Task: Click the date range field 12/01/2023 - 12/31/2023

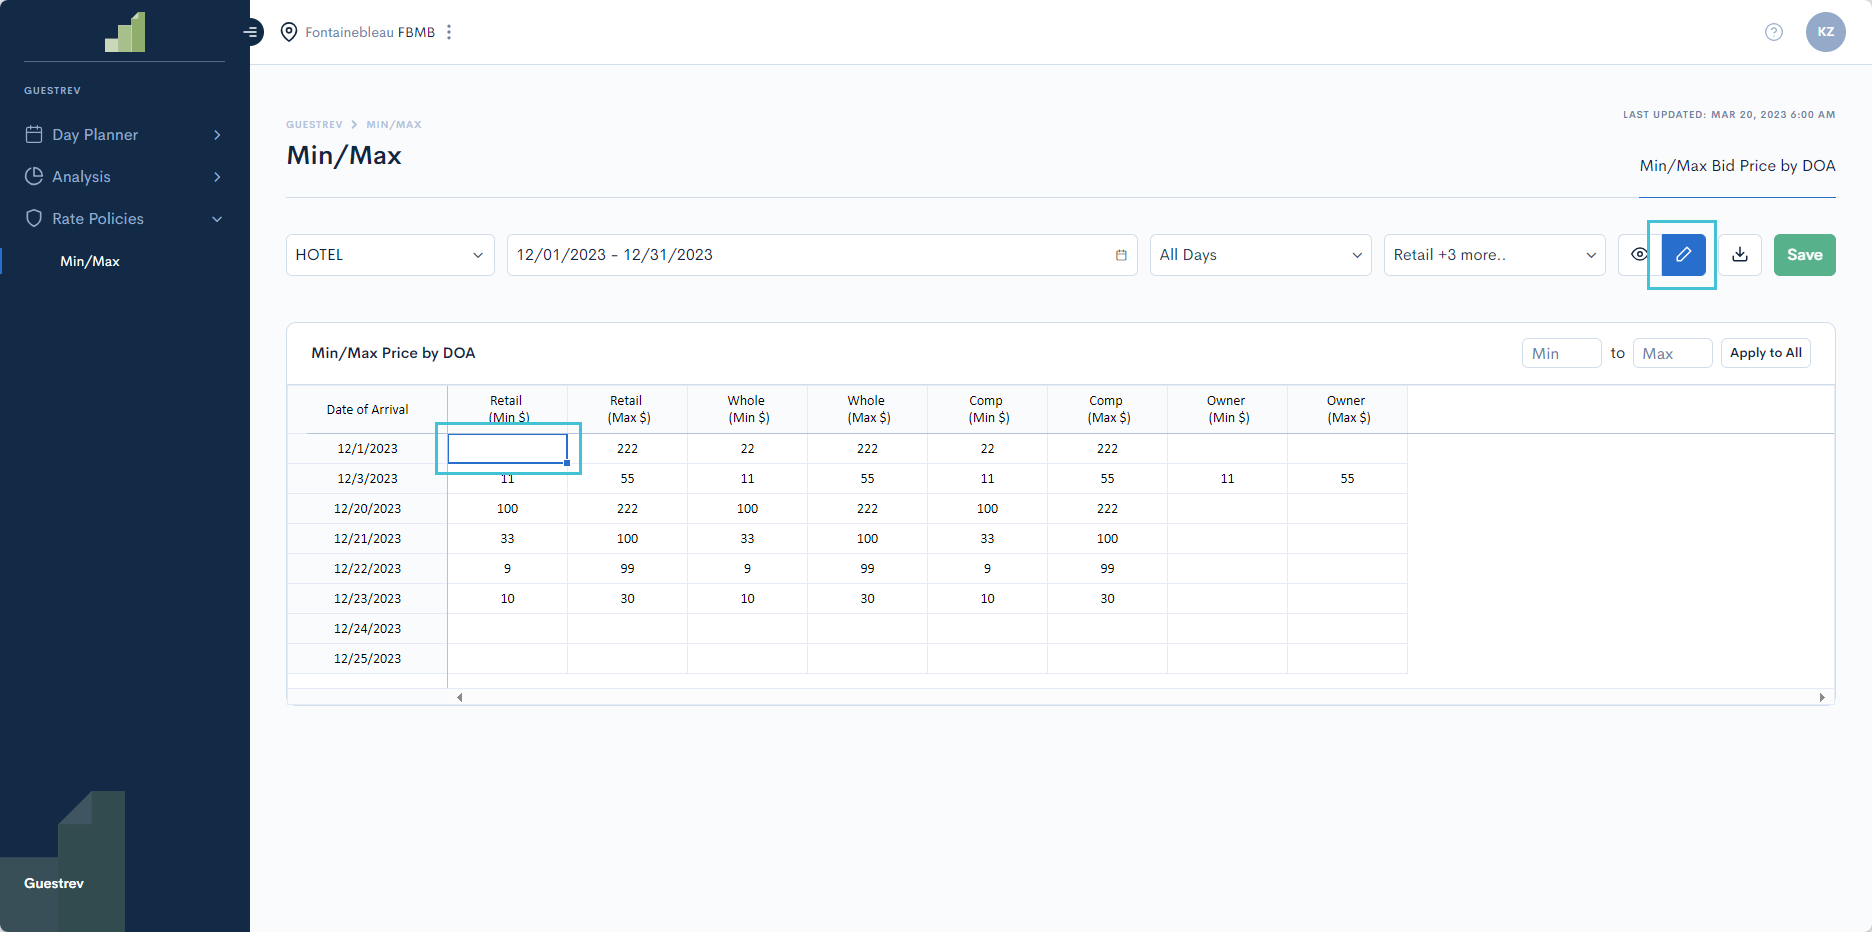Action: click(822, 255)
